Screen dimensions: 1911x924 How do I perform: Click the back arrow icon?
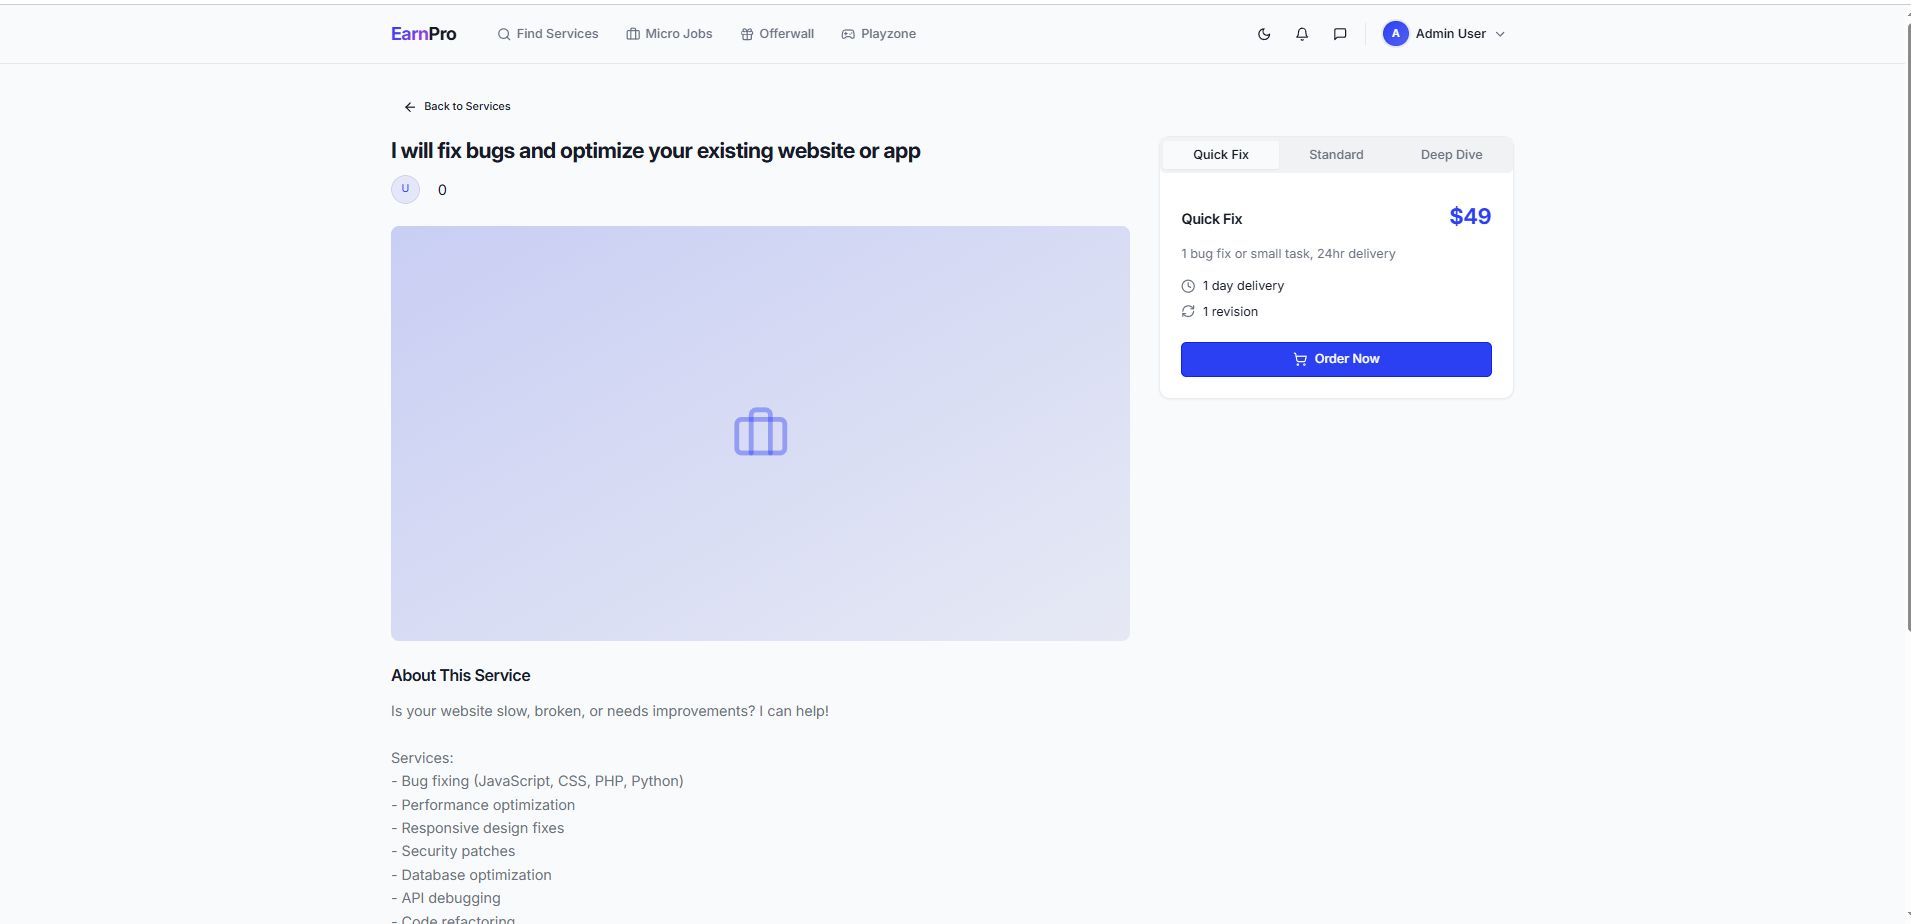point(409,107)
